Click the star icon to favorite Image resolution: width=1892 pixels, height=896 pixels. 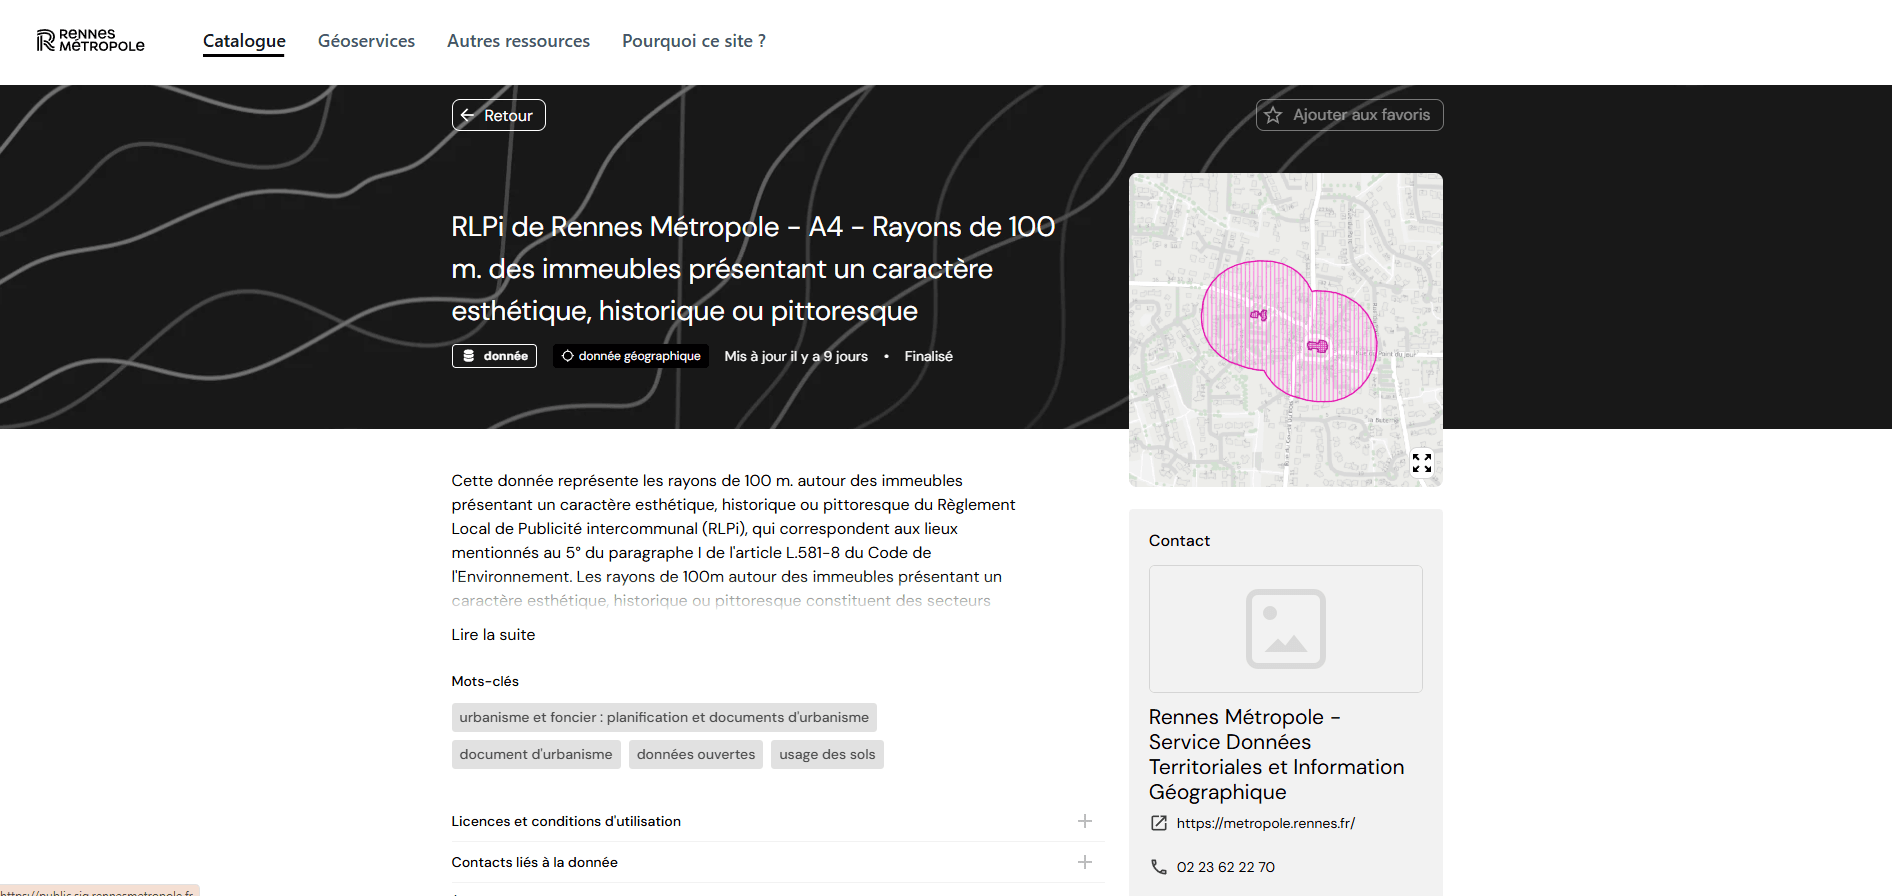(1273, 115)
